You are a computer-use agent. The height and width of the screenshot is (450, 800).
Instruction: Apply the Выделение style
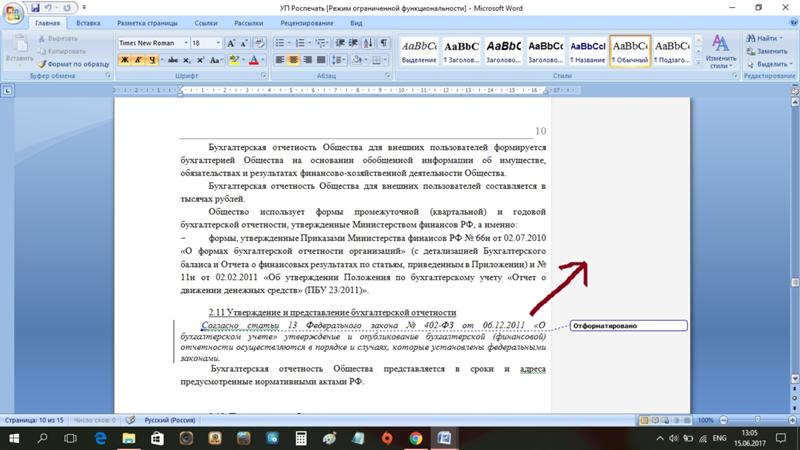click(419, 52)
